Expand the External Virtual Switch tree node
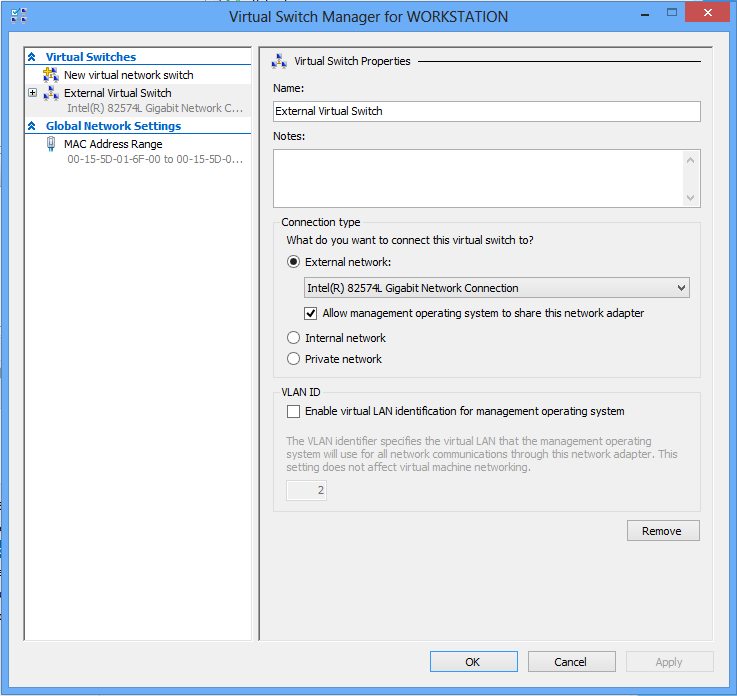This screenshot has height=696, width=737. tap(32, 93)
